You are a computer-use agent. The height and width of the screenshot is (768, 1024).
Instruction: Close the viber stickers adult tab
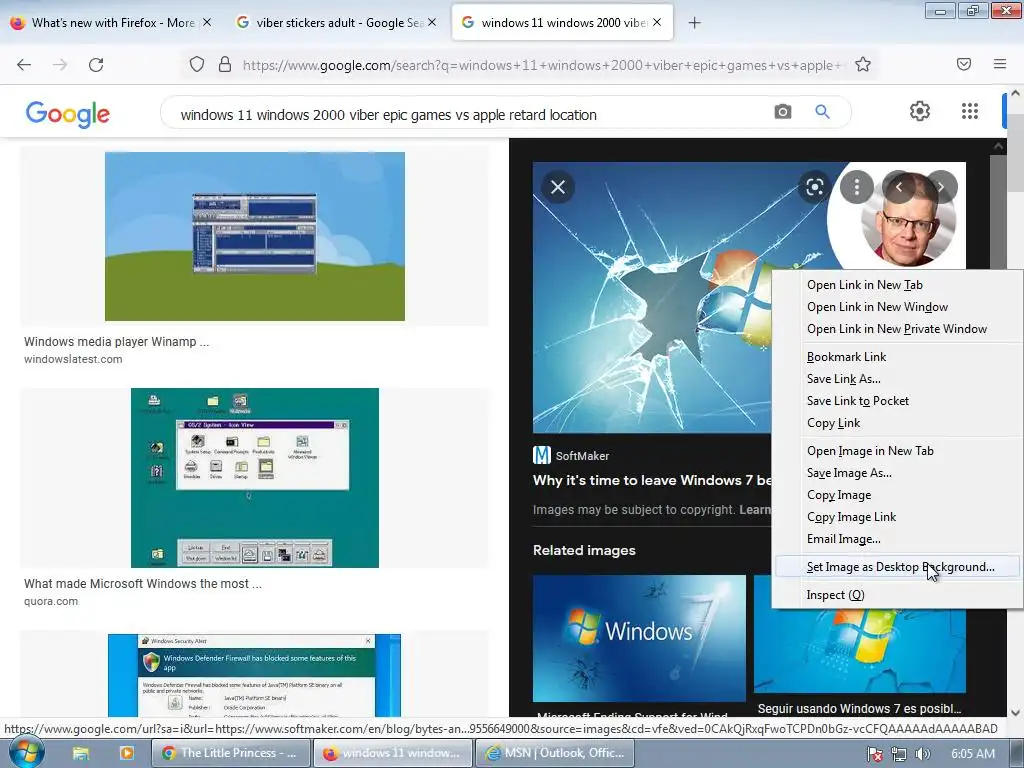pos(432,22)
